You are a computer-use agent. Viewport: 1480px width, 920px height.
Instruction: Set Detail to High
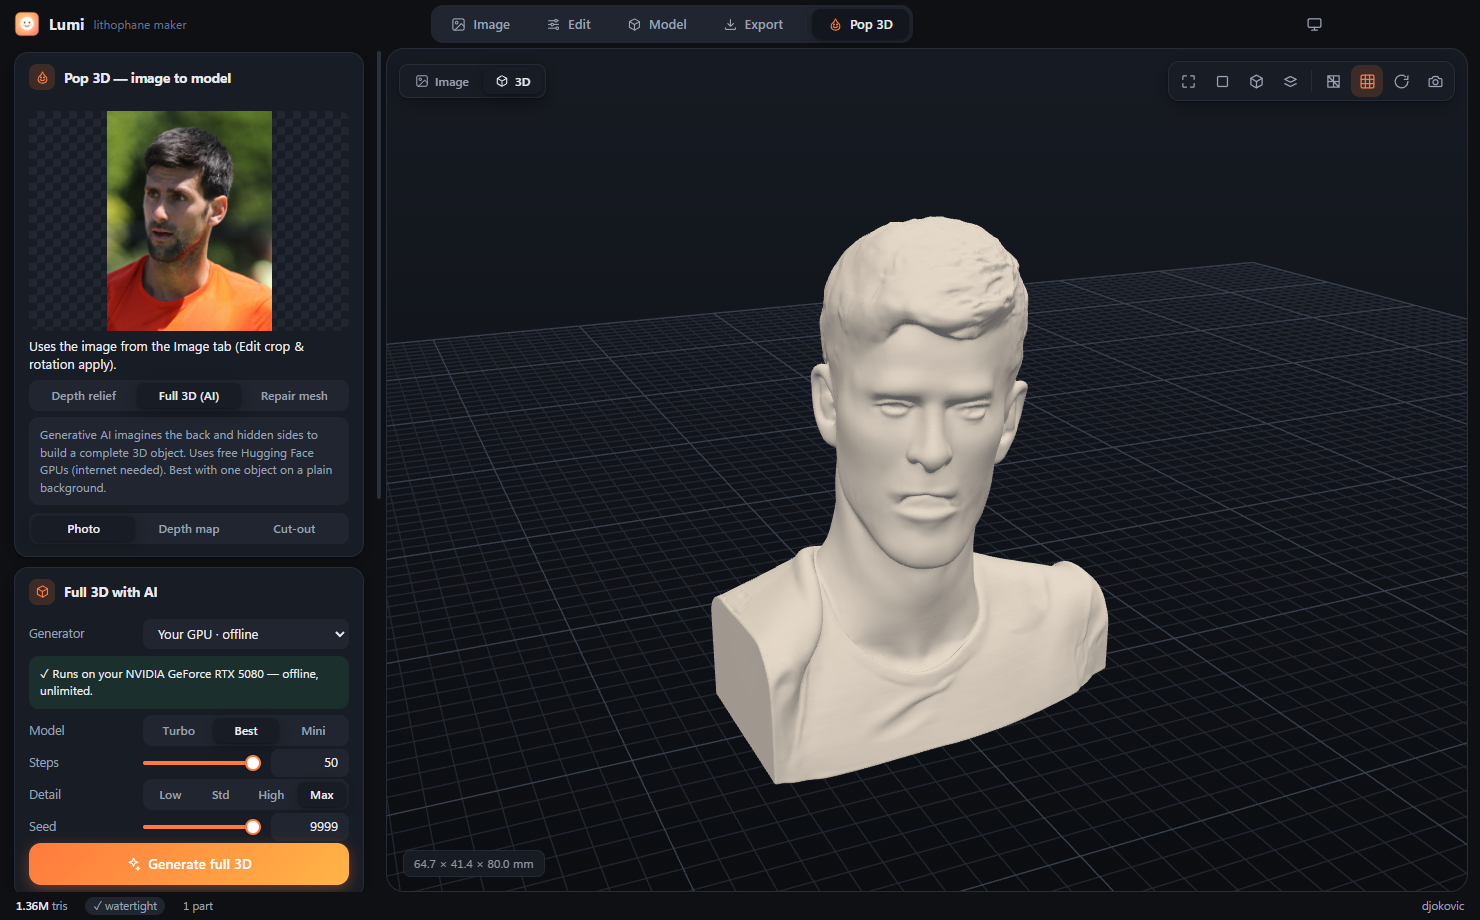[x=271, y=795]
